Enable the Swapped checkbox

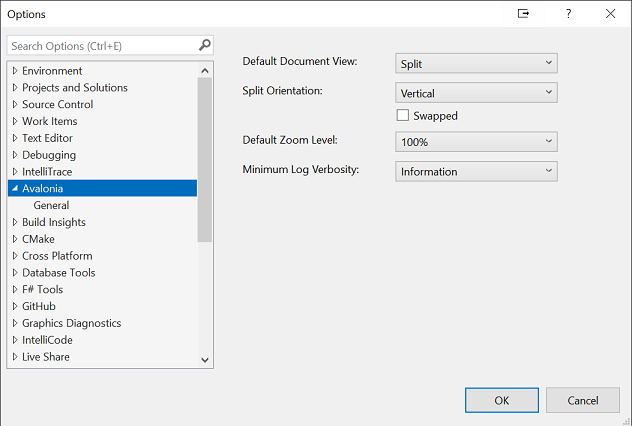403,116
